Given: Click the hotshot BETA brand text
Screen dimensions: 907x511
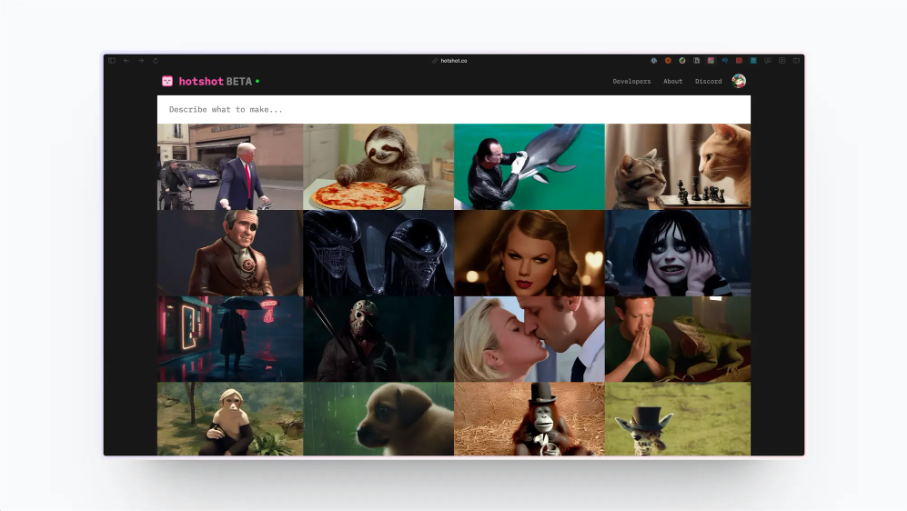Looking at the screenshot, I should 215,81.
